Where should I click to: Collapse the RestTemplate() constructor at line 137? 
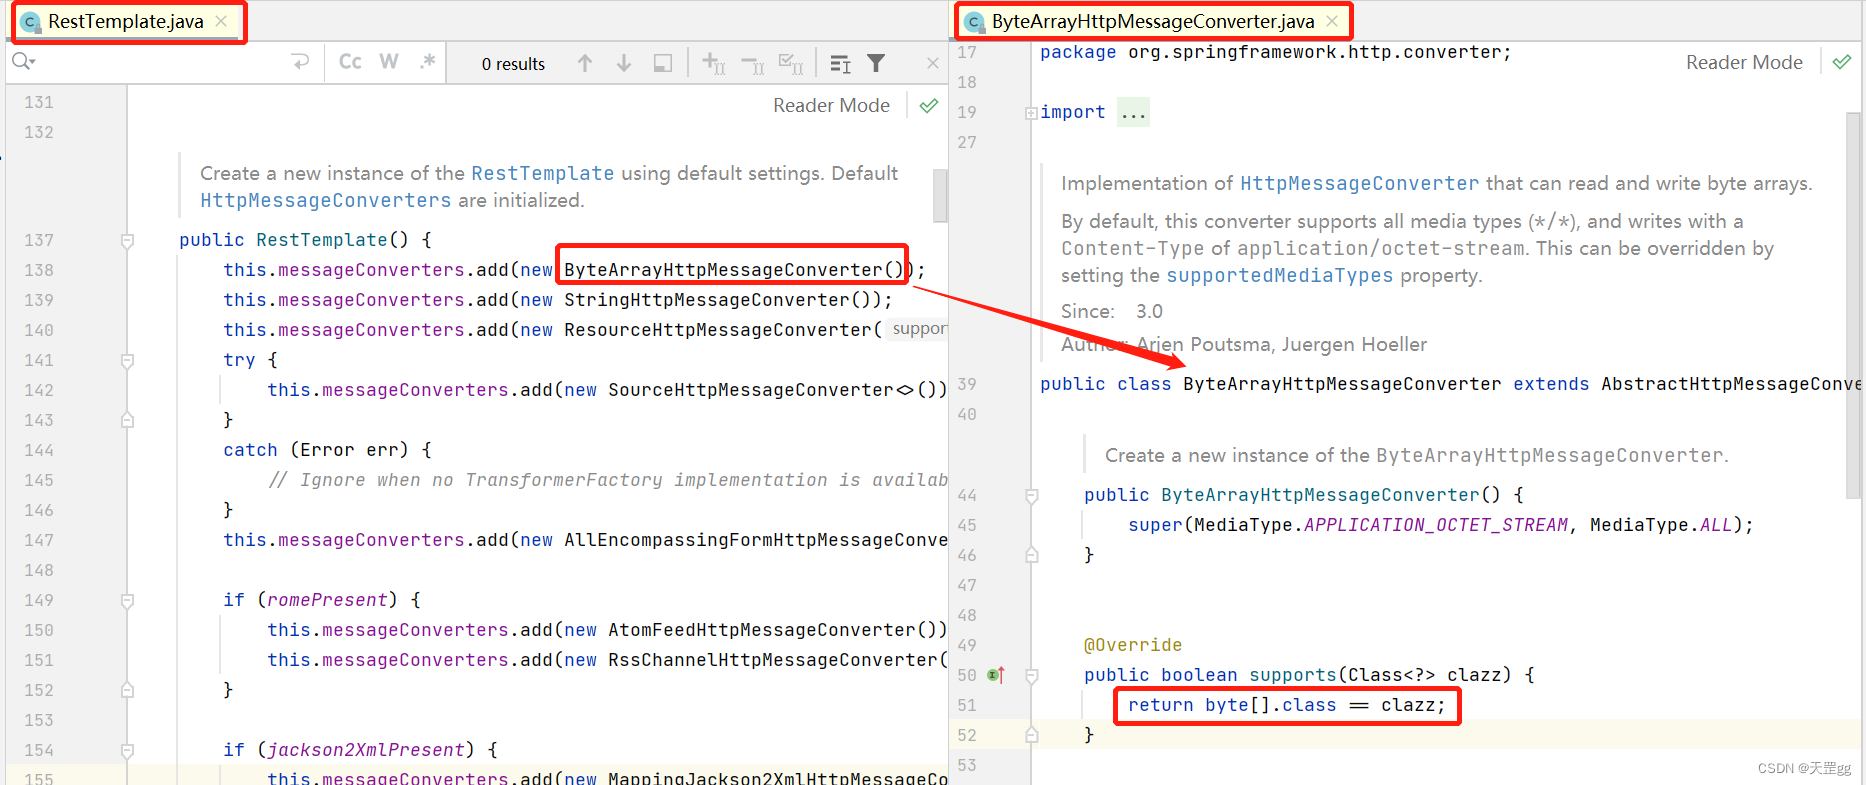(127, 241)
